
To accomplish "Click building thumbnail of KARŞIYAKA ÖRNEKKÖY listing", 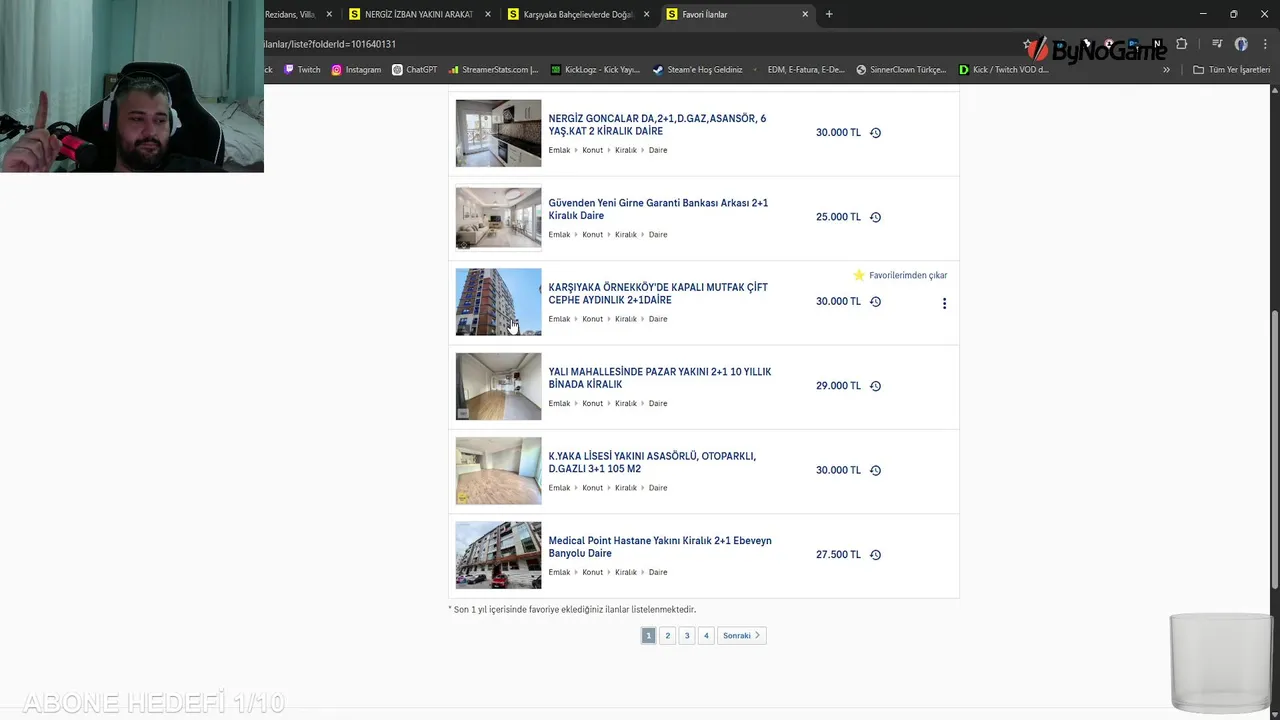I will pyautogui.click(x=498, y=302).
